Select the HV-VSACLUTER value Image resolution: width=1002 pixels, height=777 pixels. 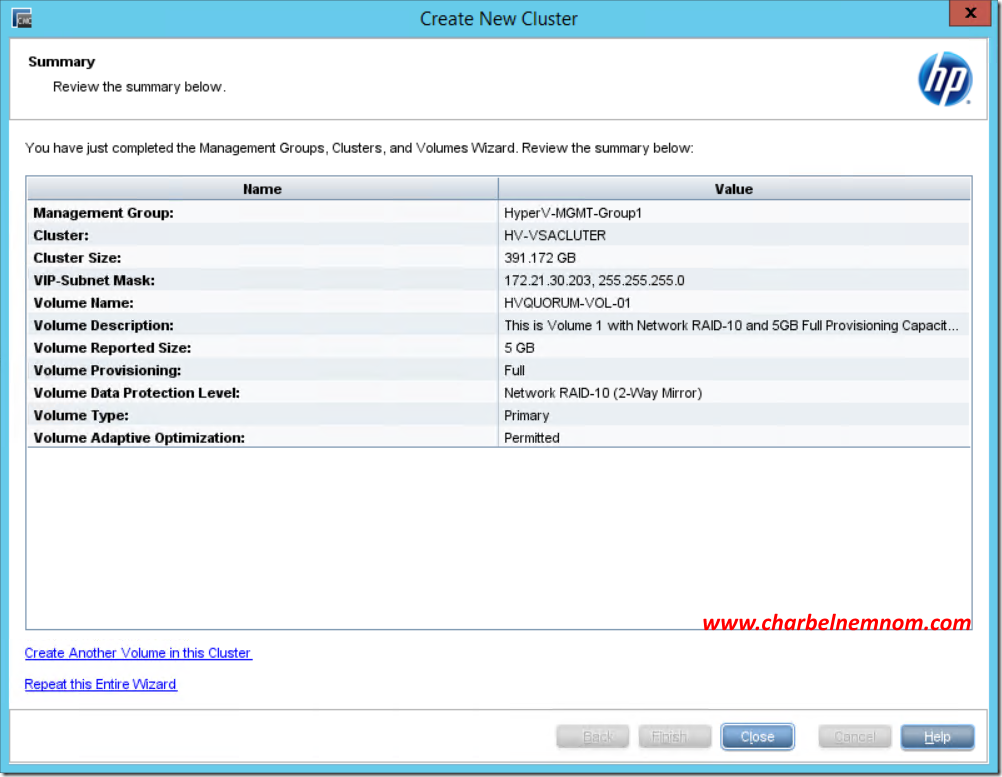point(555,235)
